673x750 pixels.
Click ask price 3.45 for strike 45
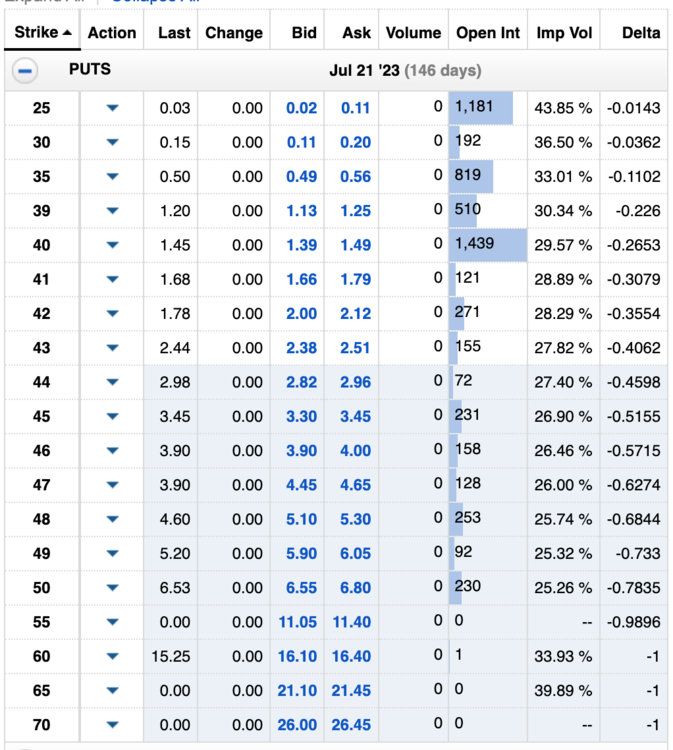coord(355,417)
